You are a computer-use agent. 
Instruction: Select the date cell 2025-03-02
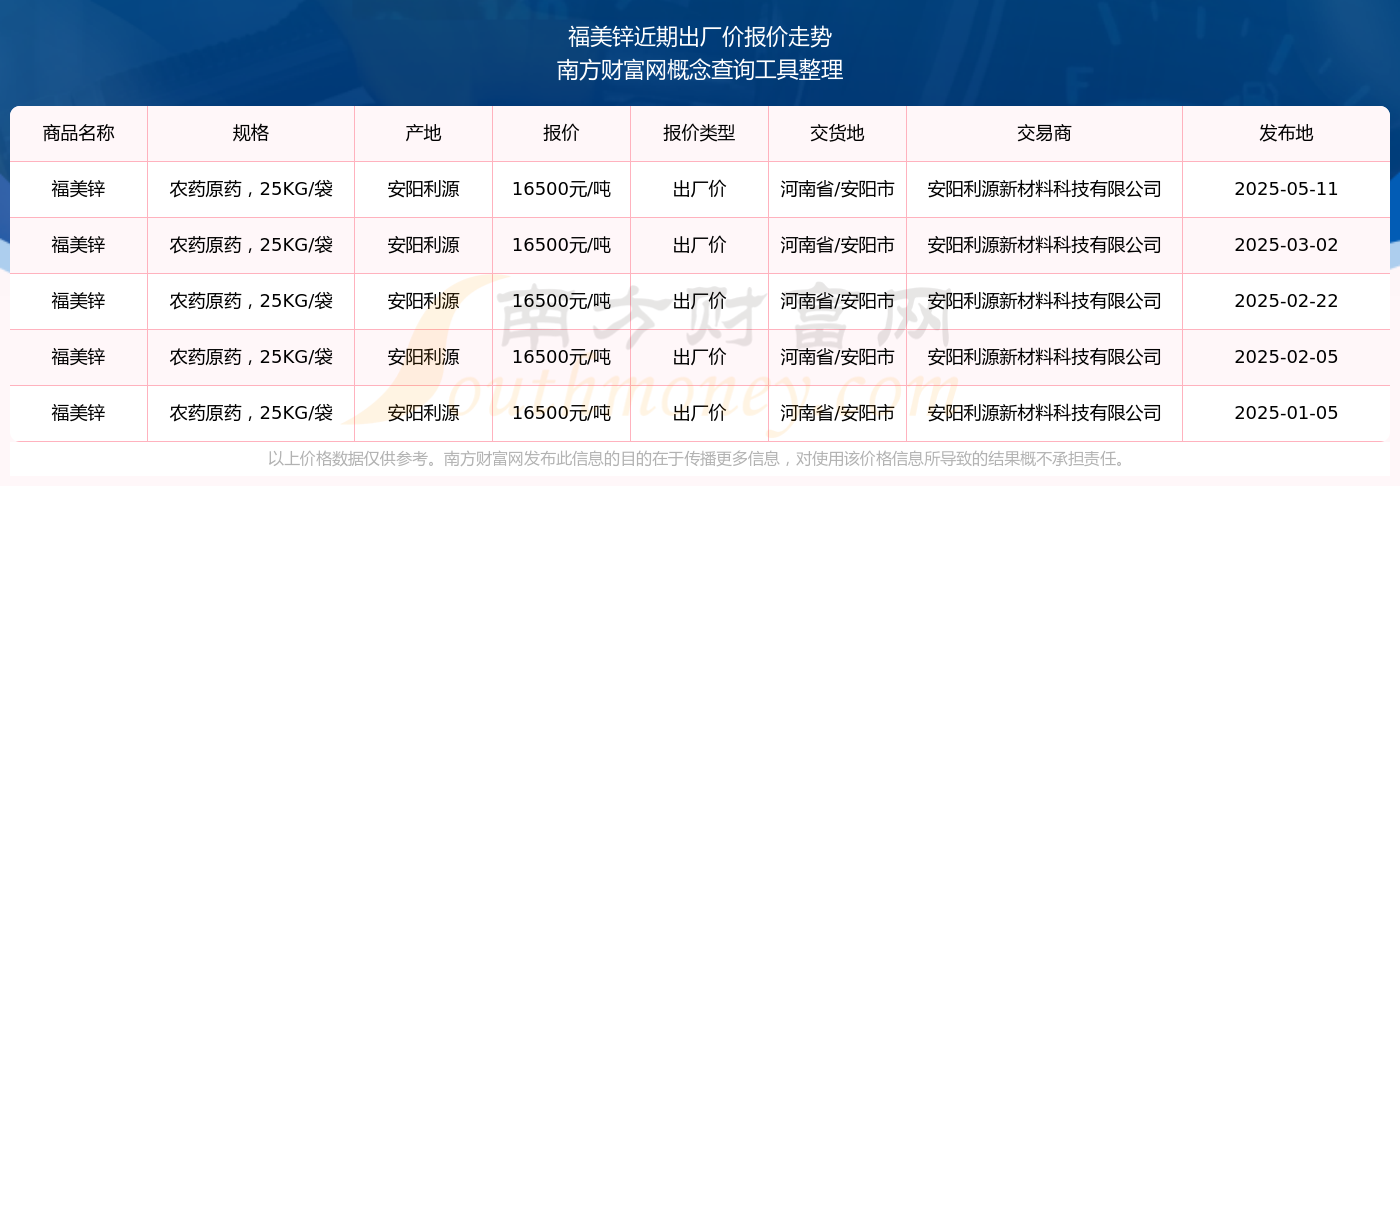[x=1287, y=246]
